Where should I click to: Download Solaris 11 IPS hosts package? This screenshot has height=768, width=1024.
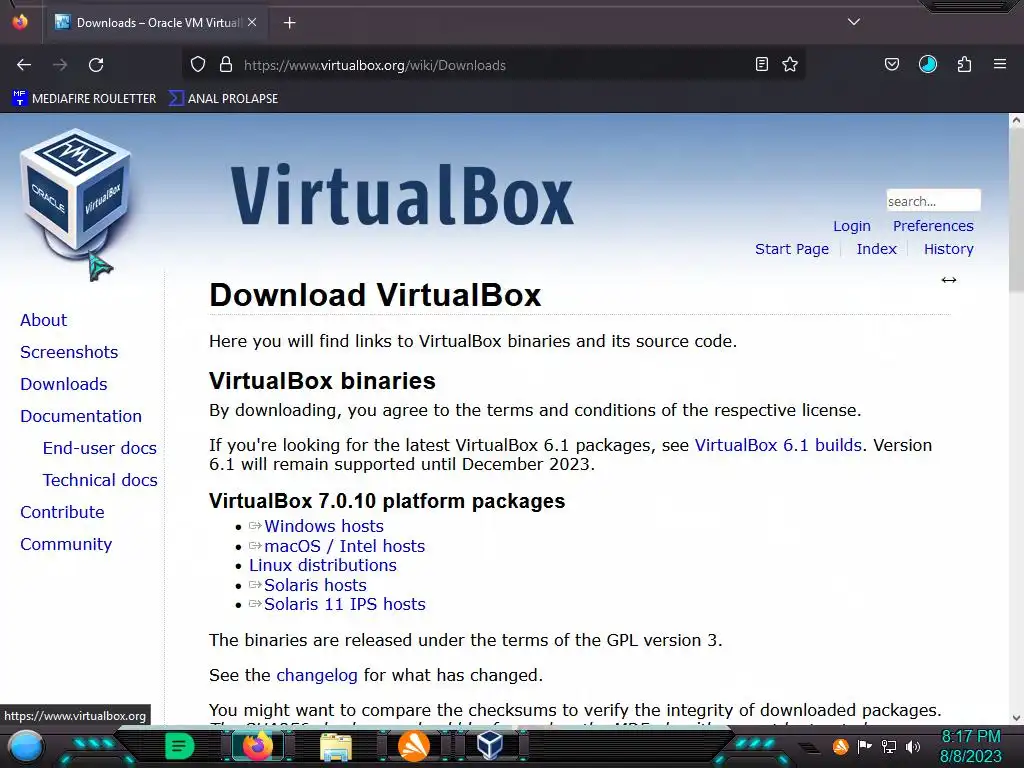click(345, 604)
